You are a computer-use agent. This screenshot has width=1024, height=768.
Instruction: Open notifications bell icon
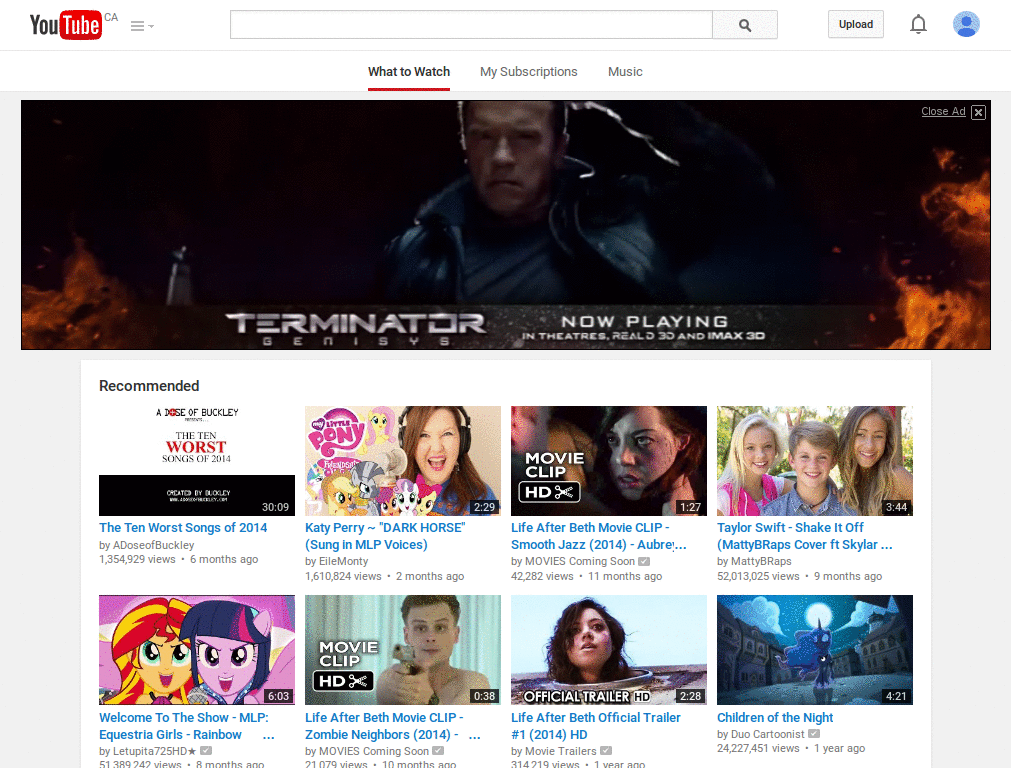[x=918, y=25]
